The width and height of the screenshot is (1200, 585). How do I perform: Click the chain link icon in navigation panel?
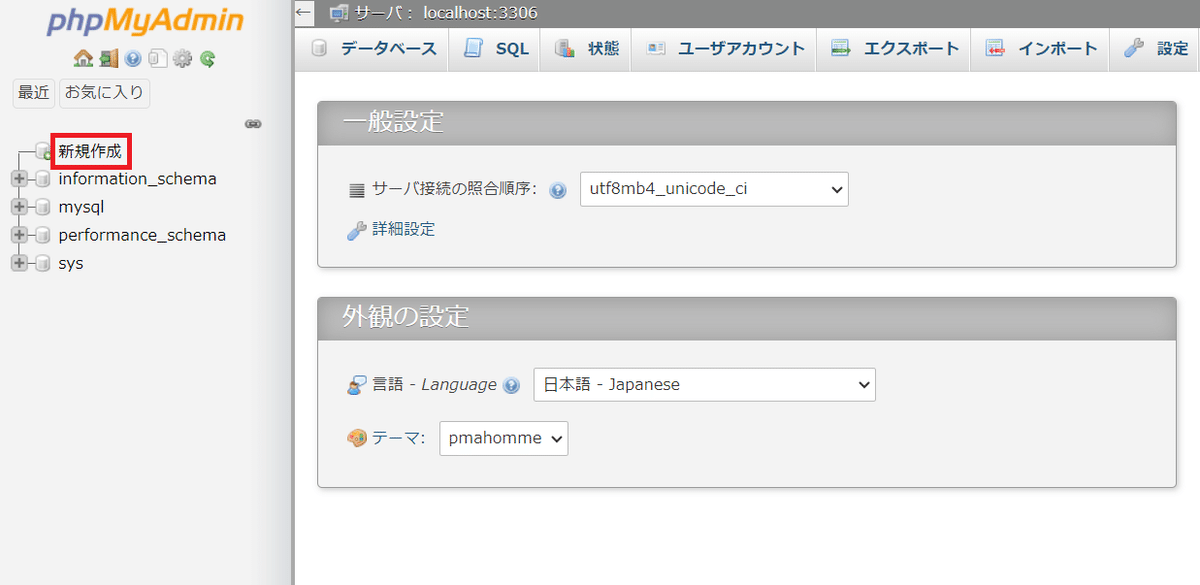(x=253, y=124)
